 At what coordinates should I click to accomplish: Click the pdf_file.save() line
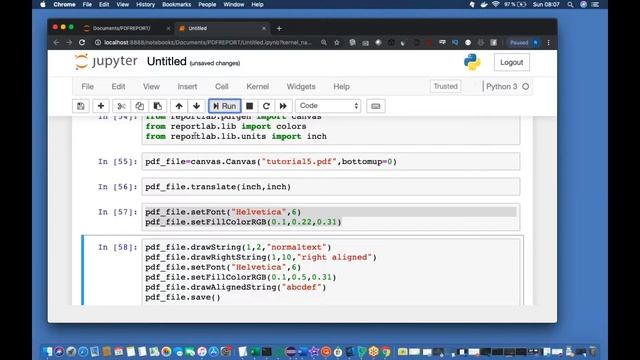pos(183,298)
